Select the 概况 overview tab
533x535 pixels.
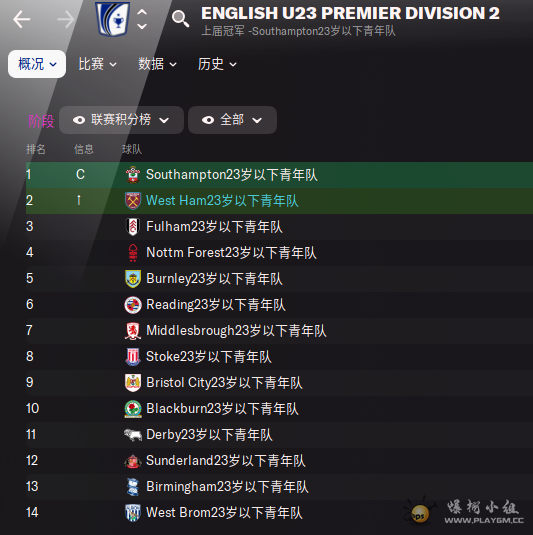point(37,64)
